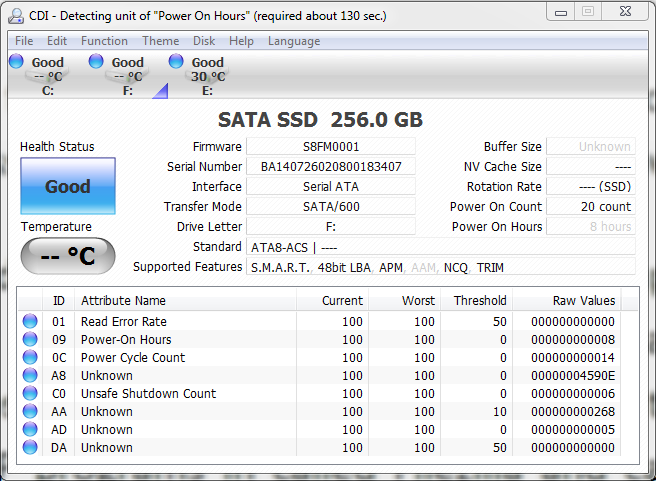Screen dimensions: 656x481
Task: Open the Function menu
Action: click(104, 41)
